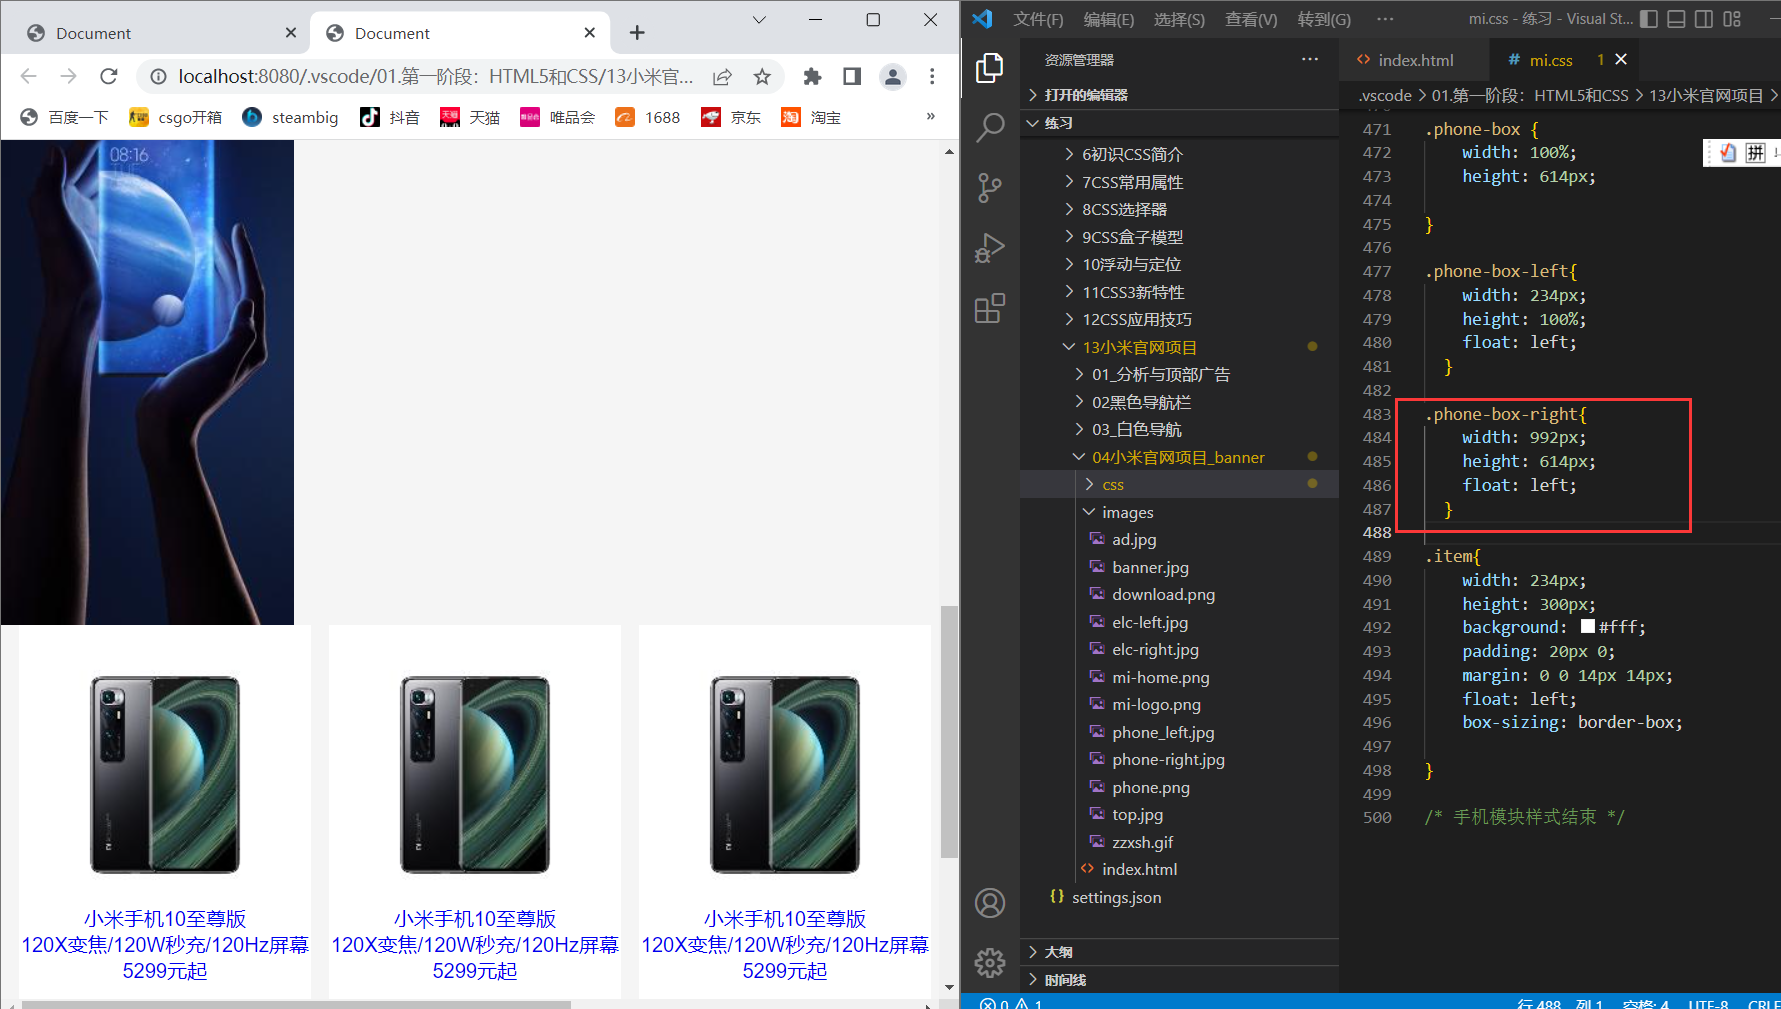Click the browser address bar URL

(x=436, y=76)
